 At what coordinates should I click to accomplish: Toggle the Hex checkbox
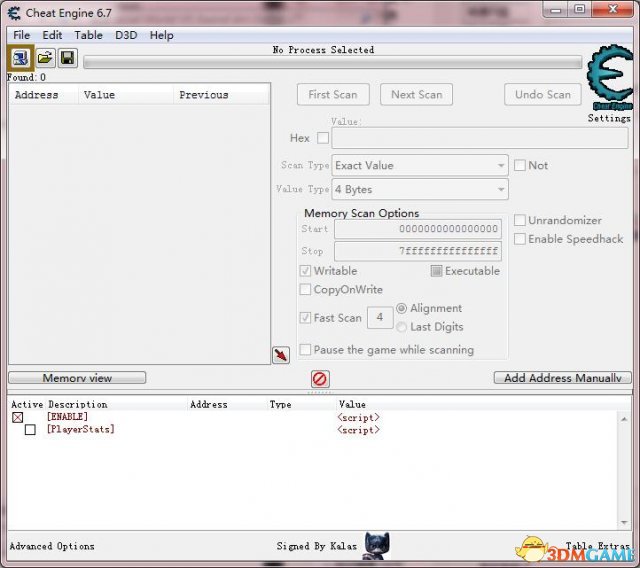click(x=323, y=138)
